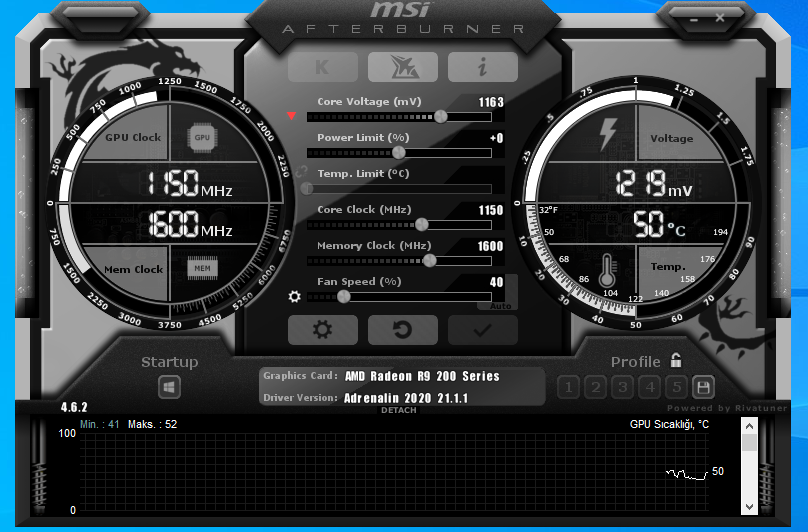This screenshot has width=808, height=532.
Task: Toggle the Windows startup icon
Action: click(x=170, y=387)
